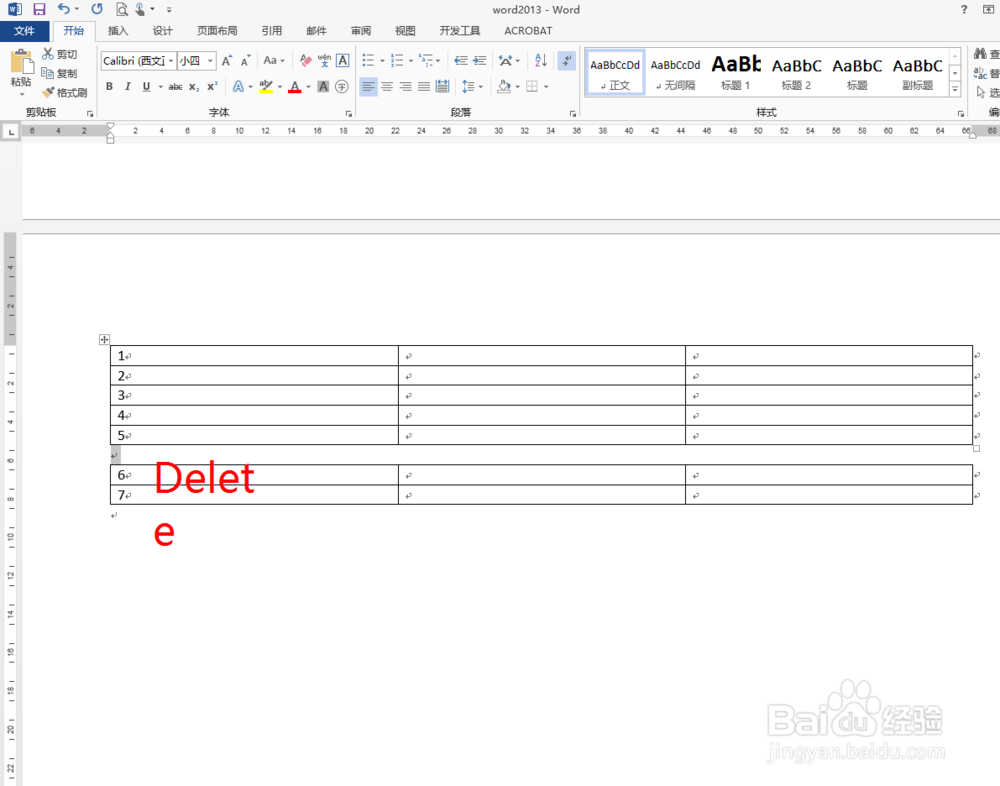Click the Align Left icon

pyautogui.click(x=368, y=86)
